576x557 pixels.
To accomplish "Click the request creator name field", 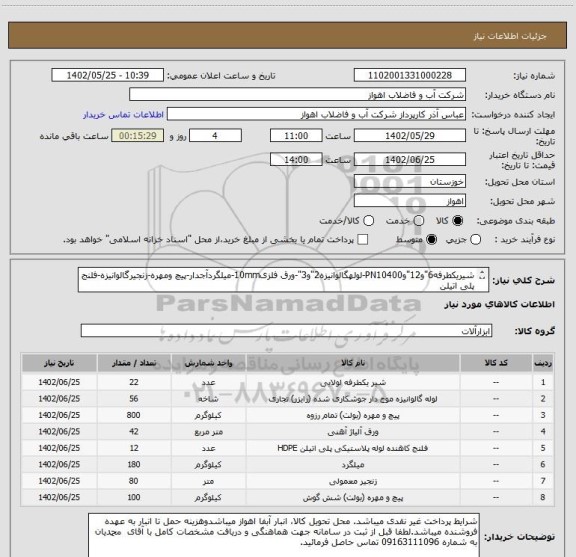I will click(x=316, y=114).
